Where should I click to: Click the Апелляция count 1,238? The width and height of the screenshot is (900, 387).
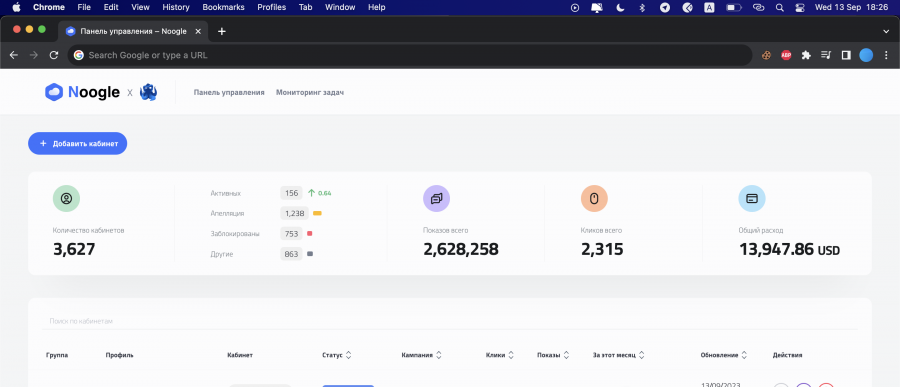coord(295,213)
